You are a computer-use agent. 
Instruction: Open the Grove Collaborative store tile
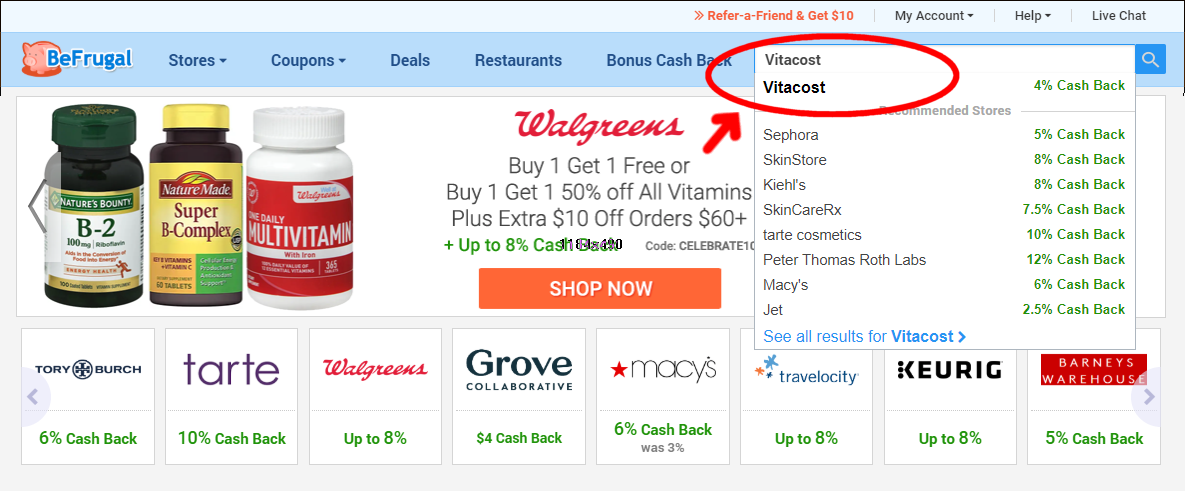click(x=519, y=396)
